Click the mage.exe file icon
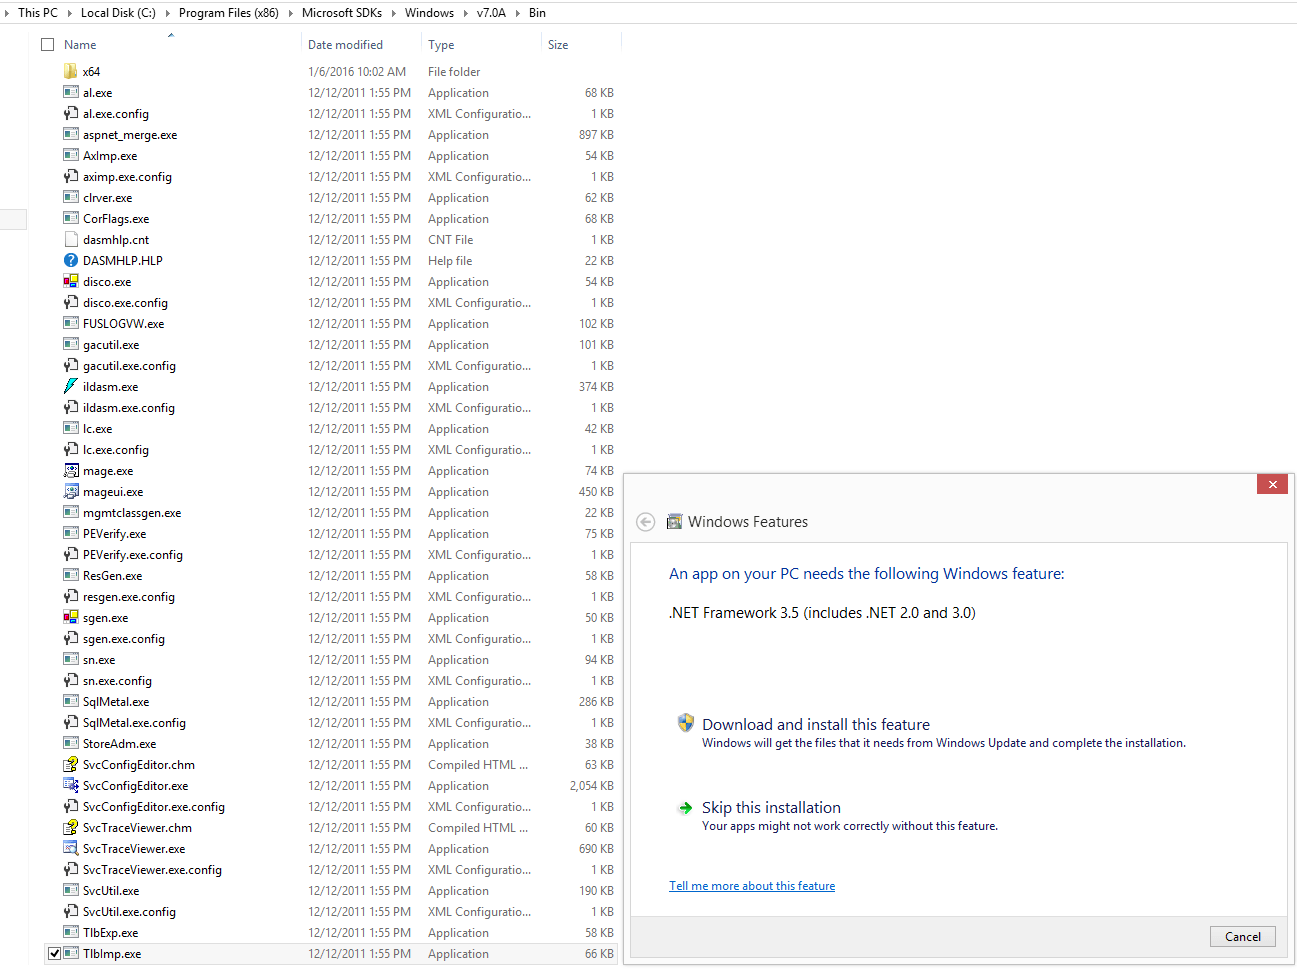Screen dimensions: 1297x971 point(70,470)
